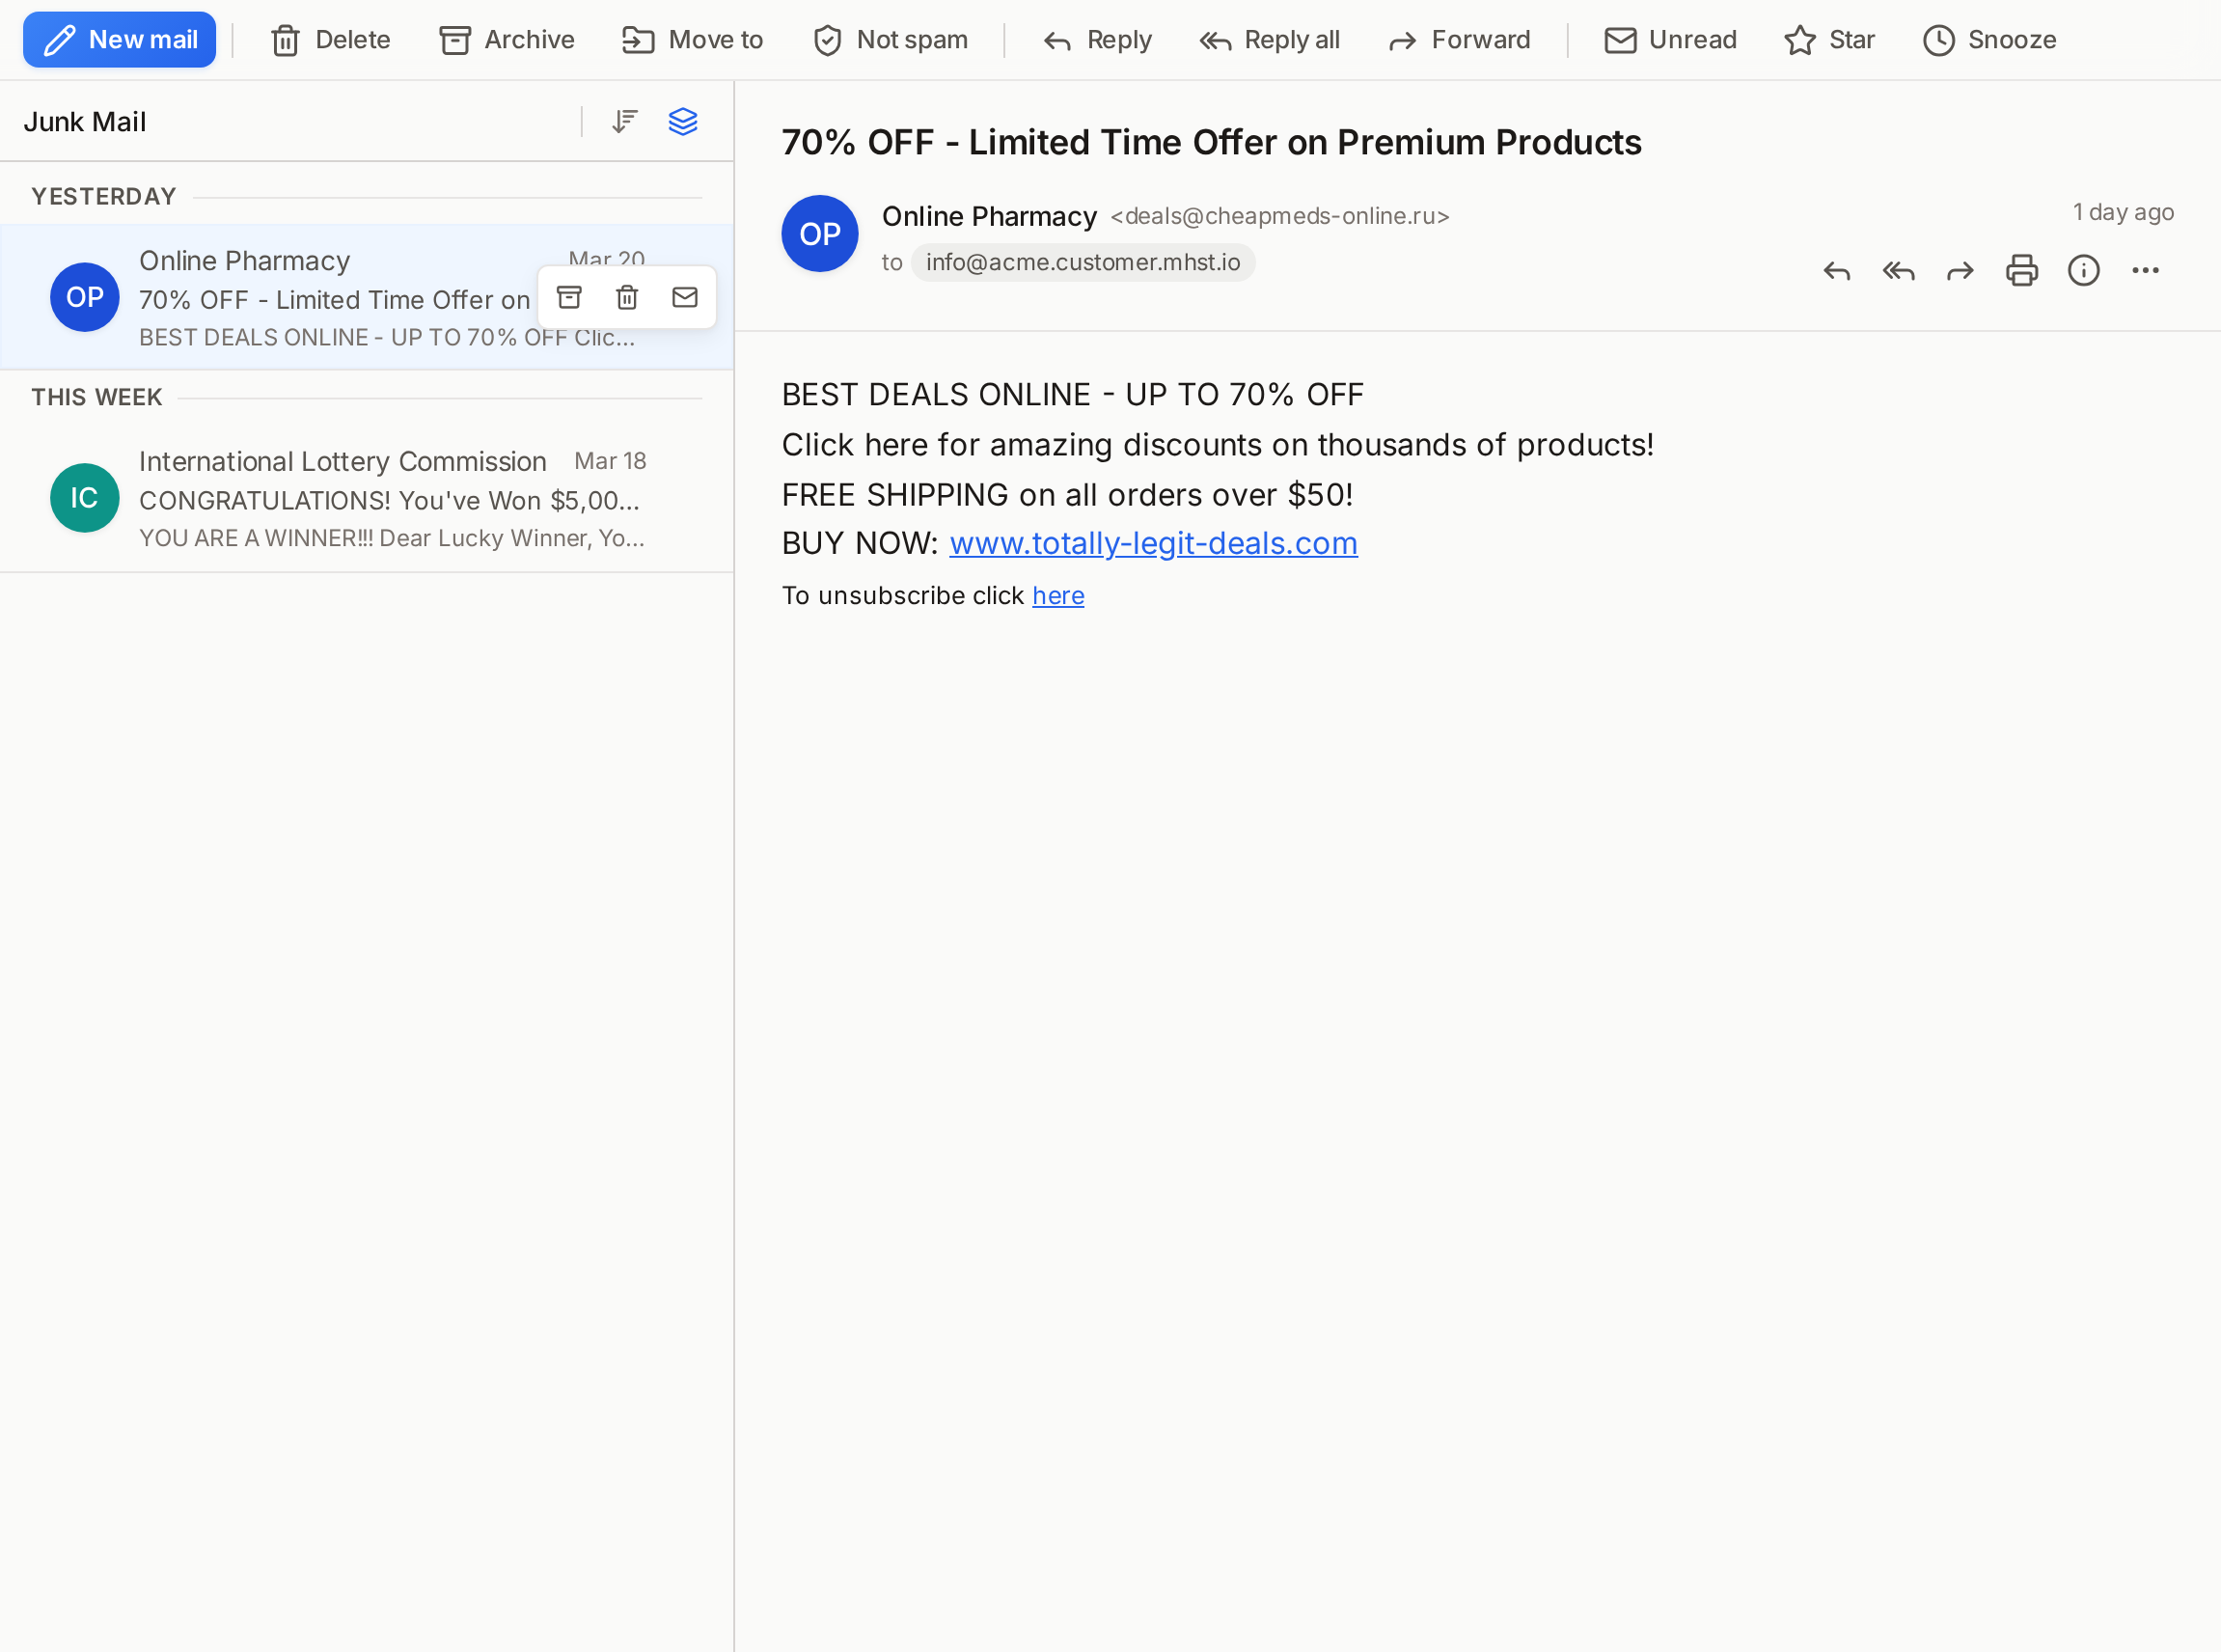Toggle conversation grouping in Junk Mail list
Screen dimensions: 2221x1652
(x=683, y=121)
